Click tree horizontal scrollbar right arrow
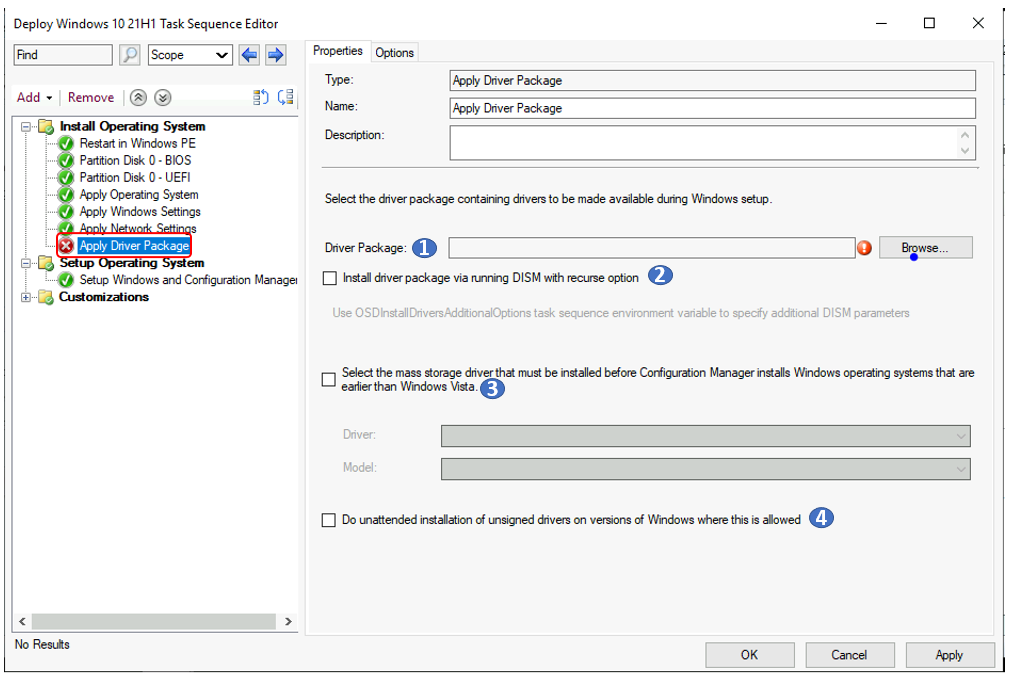Screen dimensions: 1010x676 (x=288, y=621)
